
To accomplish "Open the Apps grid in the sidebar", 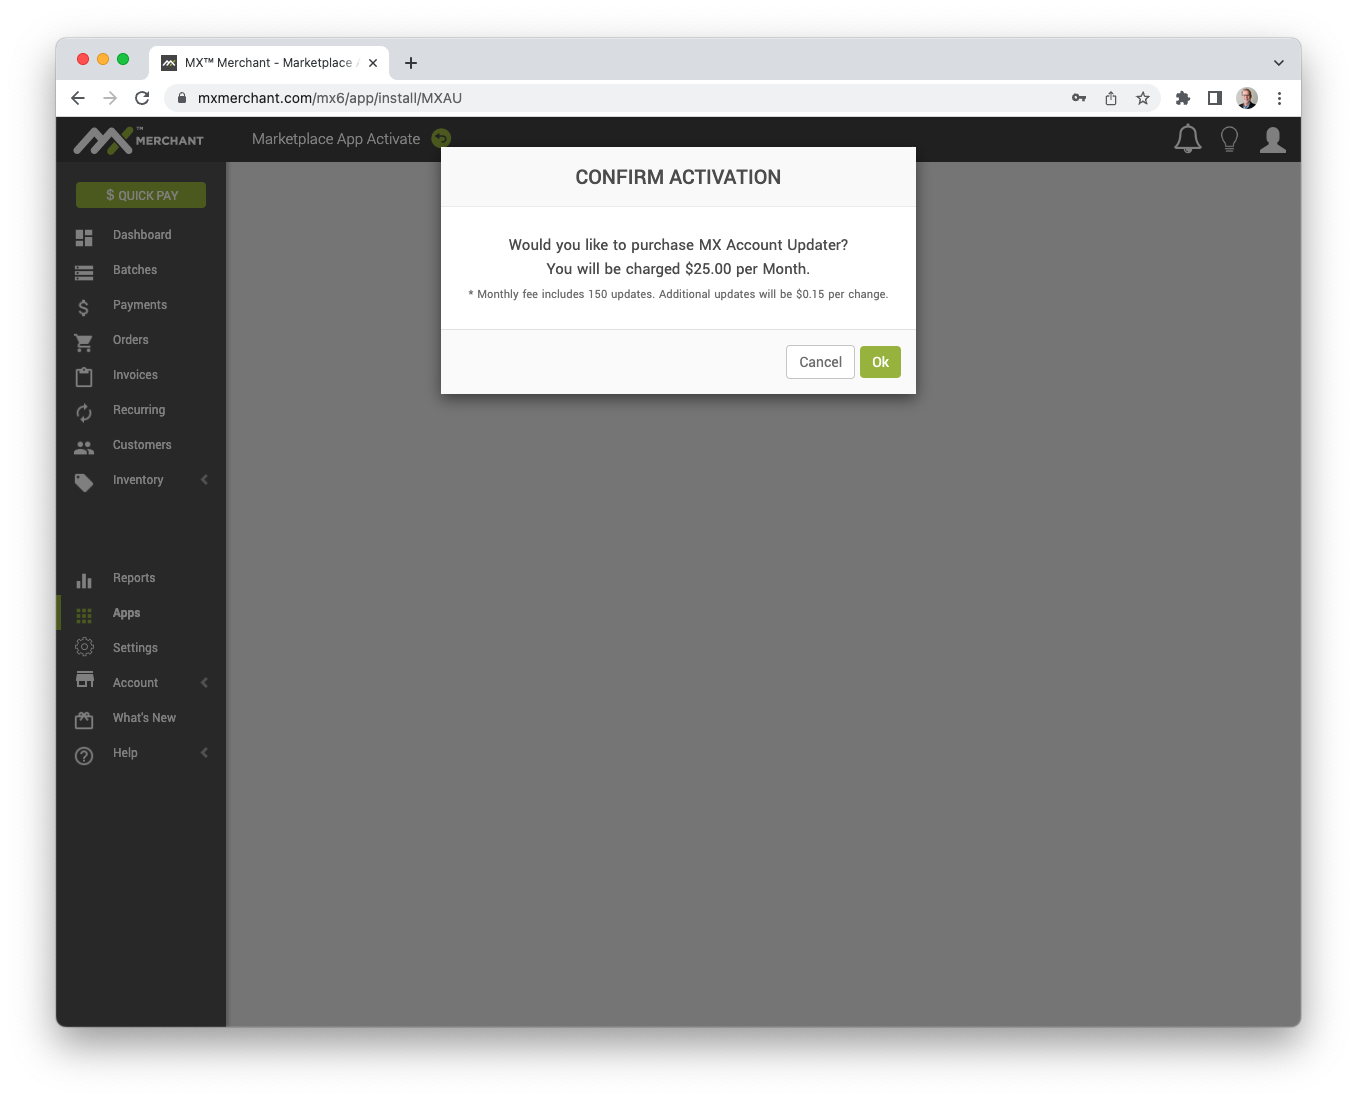I will click(x=84, y=615).
